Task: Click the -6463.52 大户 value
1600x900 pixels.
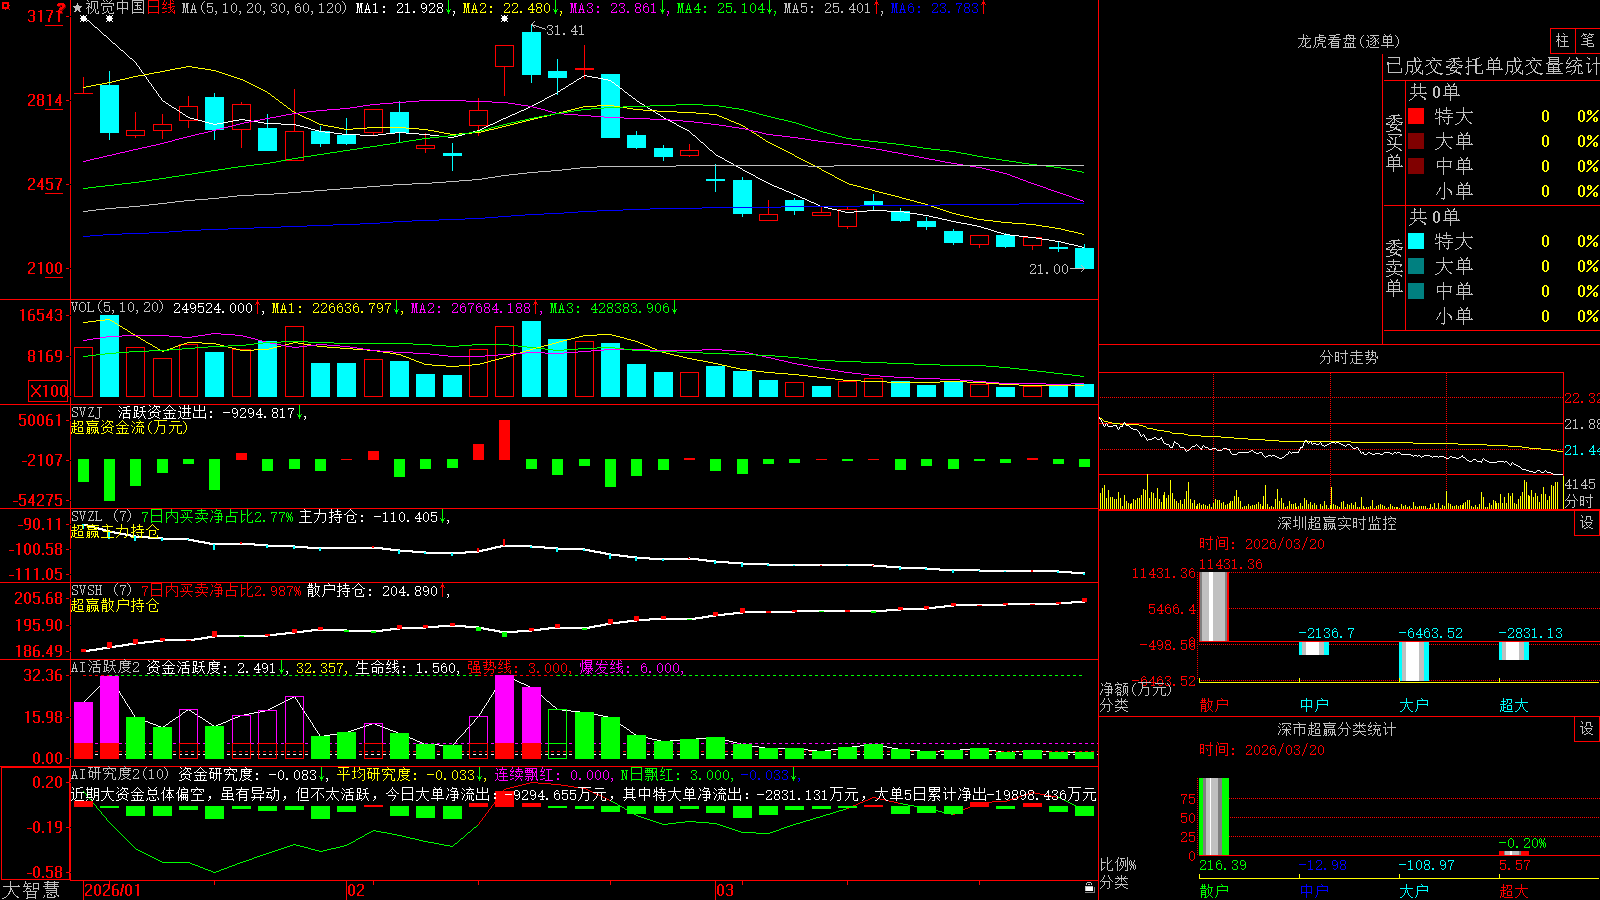Action: pyautogui.click(x=1430, y=633)
